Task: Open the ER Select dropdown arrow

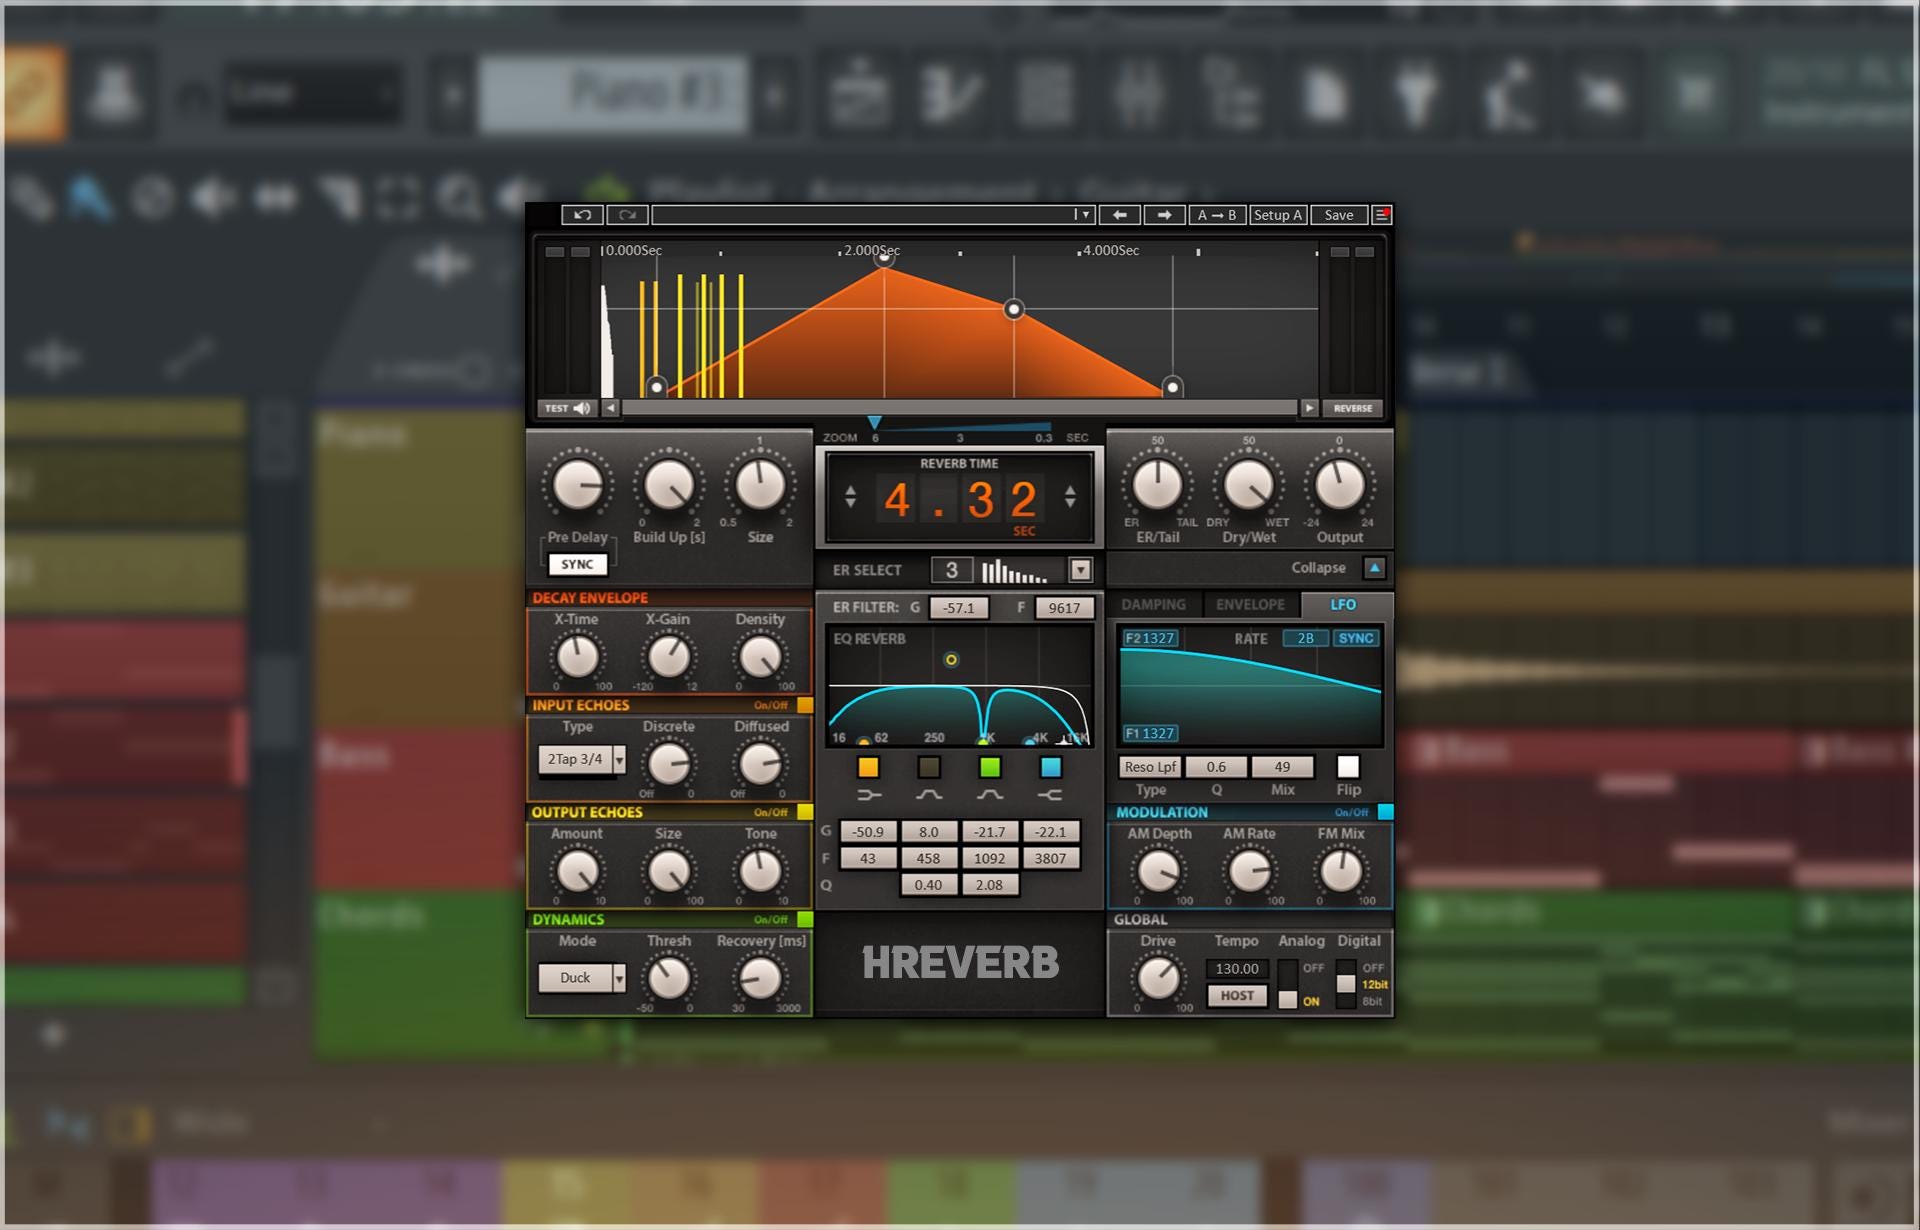Action: [x=1080, y=570]
